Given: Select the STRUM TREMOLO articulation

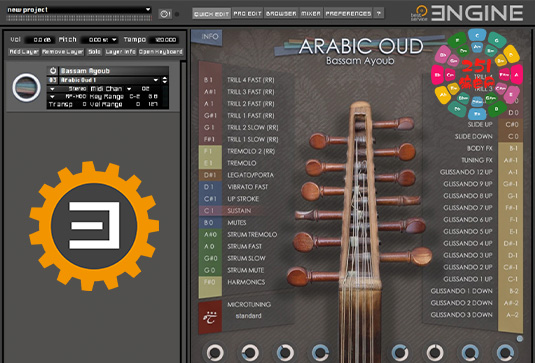Looking at the screenshot, I should (252, 235).
